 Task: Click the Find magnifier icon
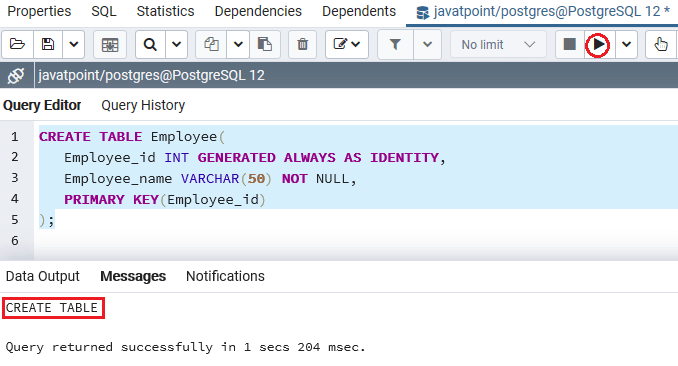(150, 44)
